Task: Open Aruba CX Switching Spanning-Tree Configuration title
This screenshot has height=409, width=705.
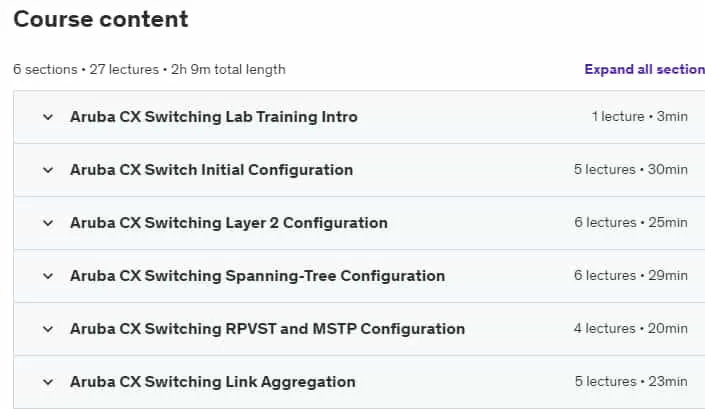Action: tap(257, 276)
